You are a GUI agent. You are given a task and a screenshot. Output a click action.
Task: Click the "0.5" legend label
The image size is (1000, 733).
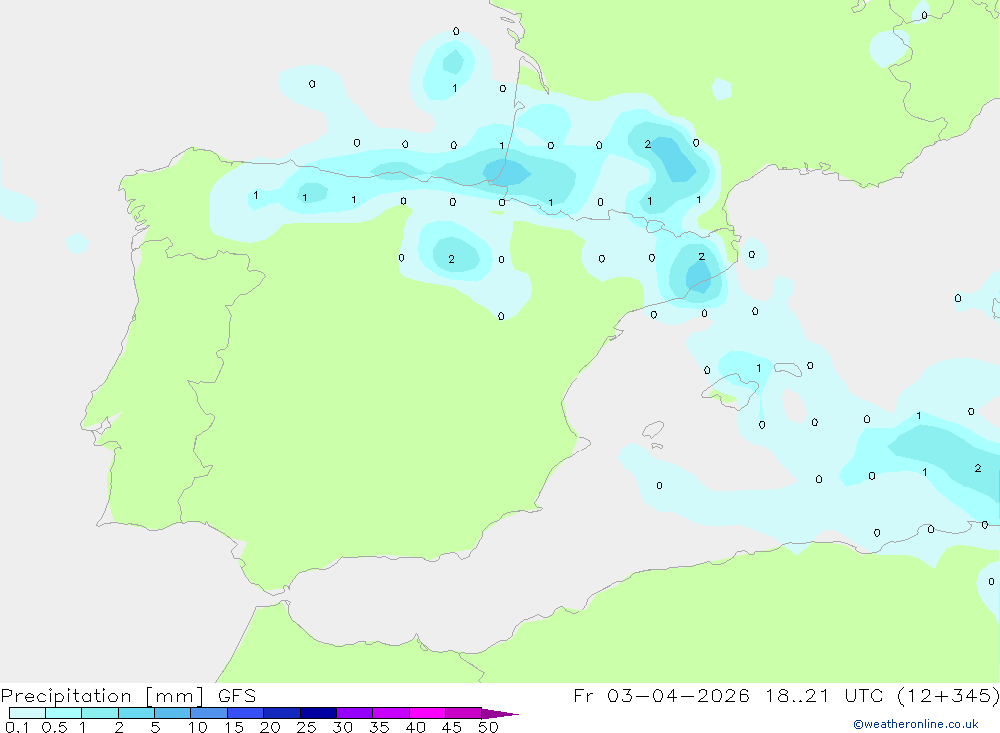[x=54, y=727]
